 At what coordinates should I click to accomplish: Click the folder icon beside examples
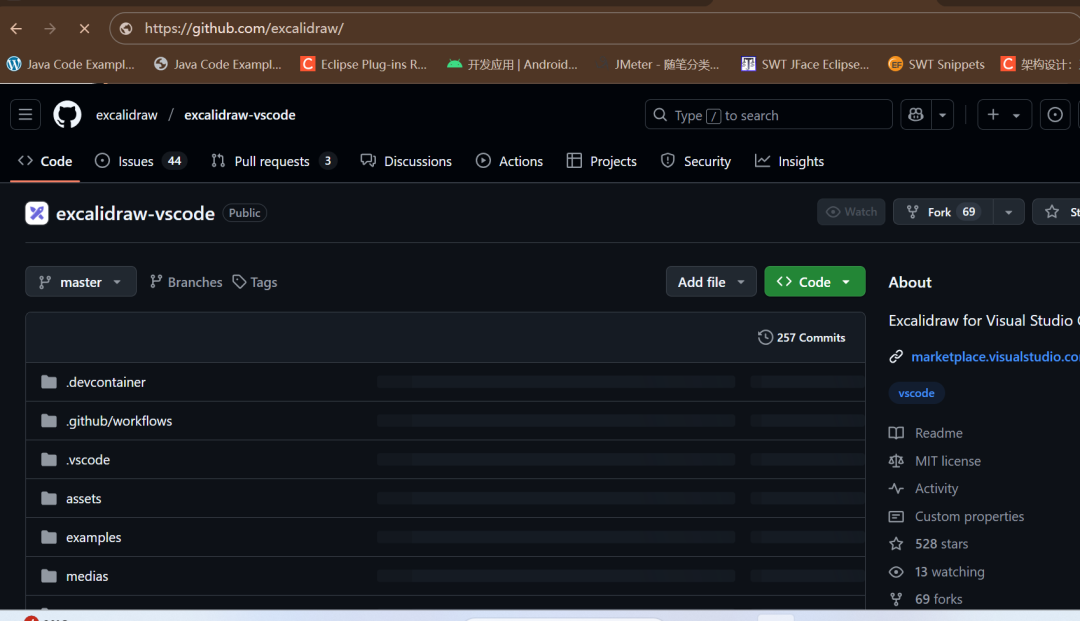[49, 537]
